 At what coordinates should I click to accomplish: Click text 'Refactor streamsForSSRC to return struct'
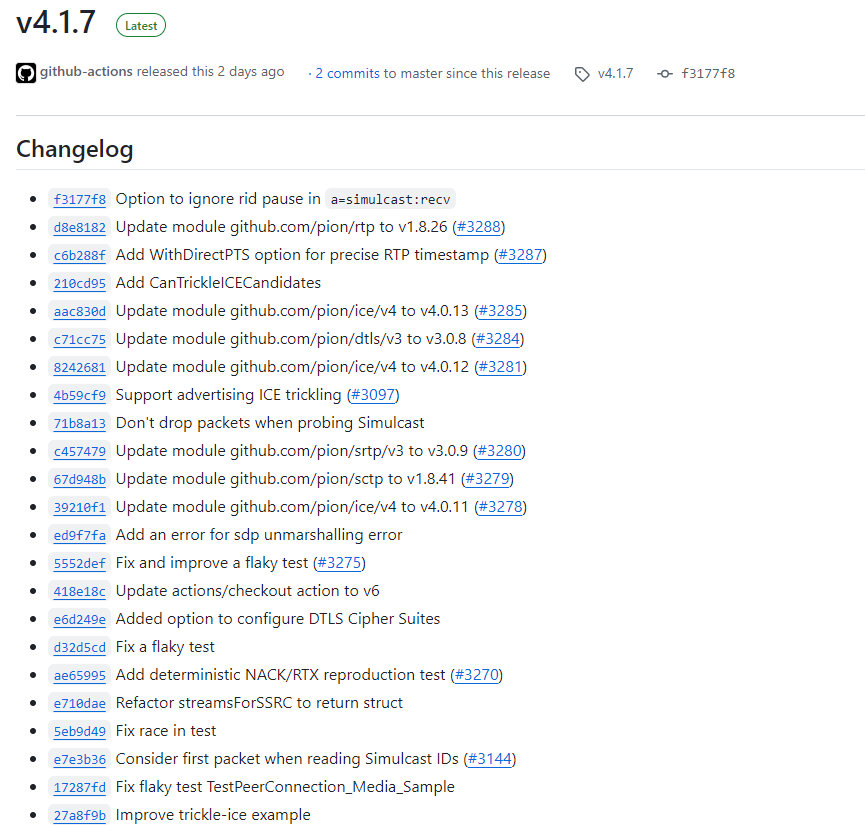coord(259,703)
